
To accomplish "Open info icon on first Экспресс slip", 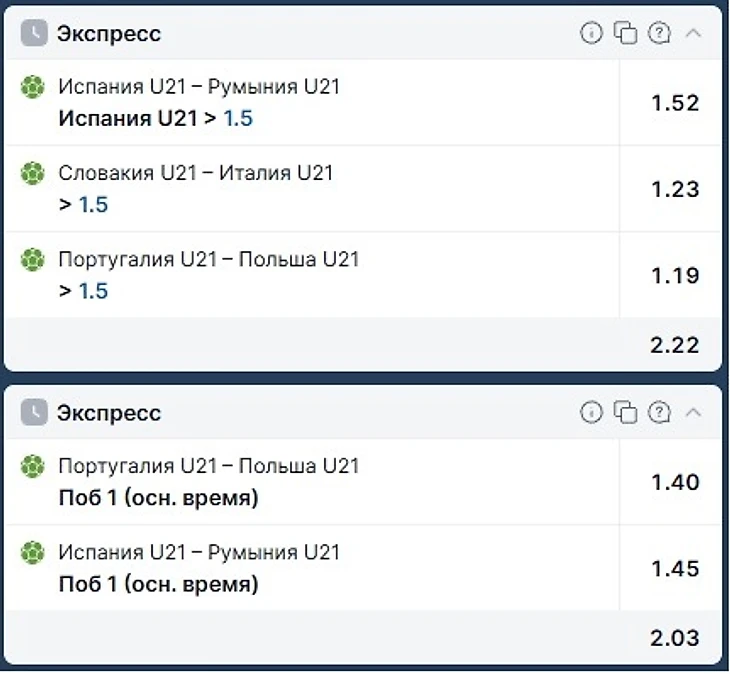I will tap(591, 33).
